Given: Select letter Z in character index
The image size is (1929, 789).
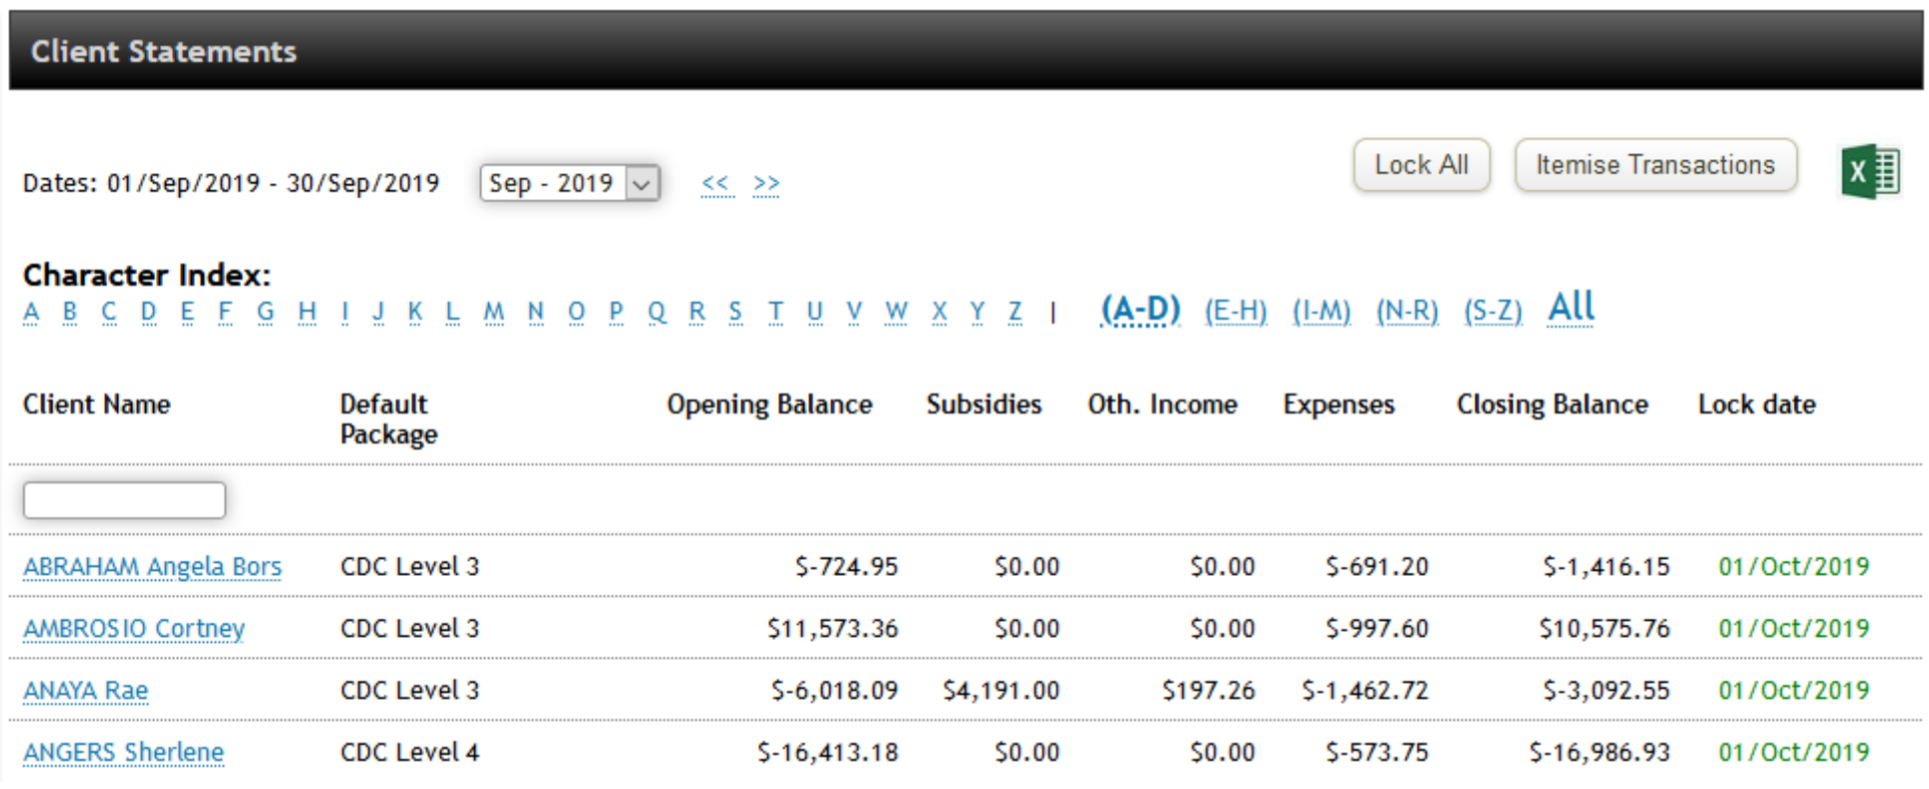Looking at the screenshot, I should point(1015,312).
